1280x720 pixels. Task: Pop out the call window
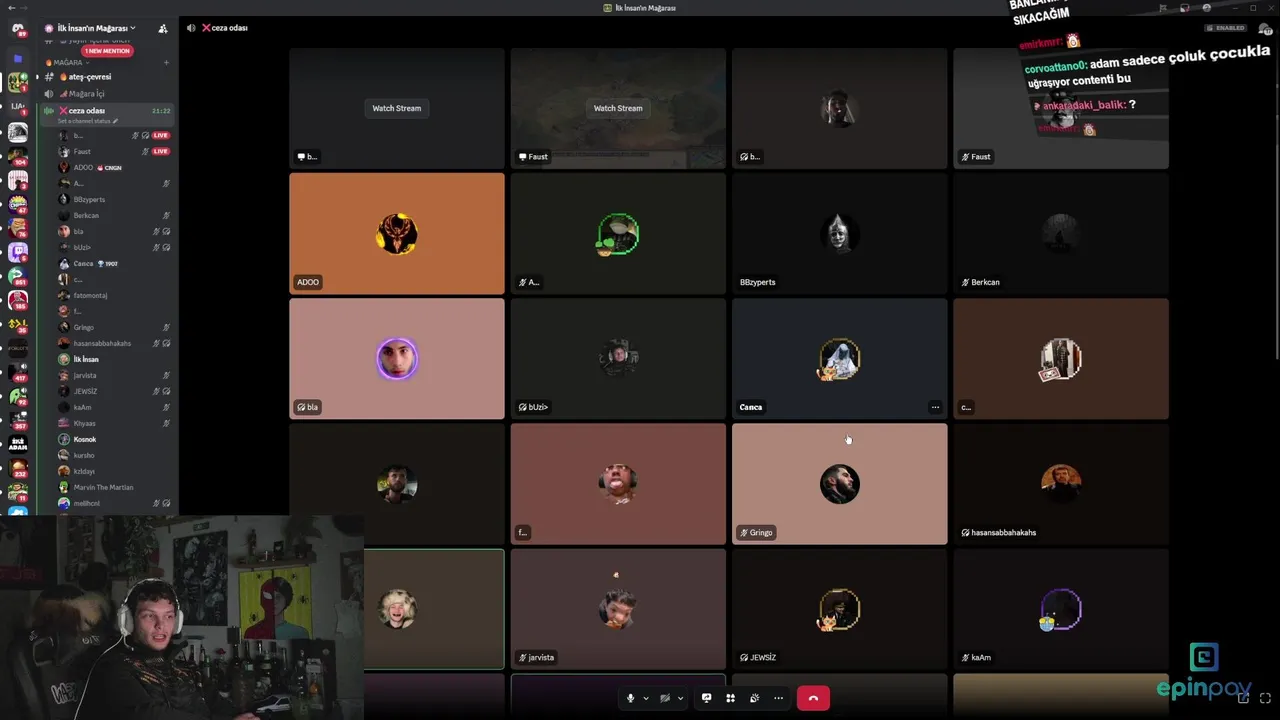pyautogui.click(x=1243, y=698)
